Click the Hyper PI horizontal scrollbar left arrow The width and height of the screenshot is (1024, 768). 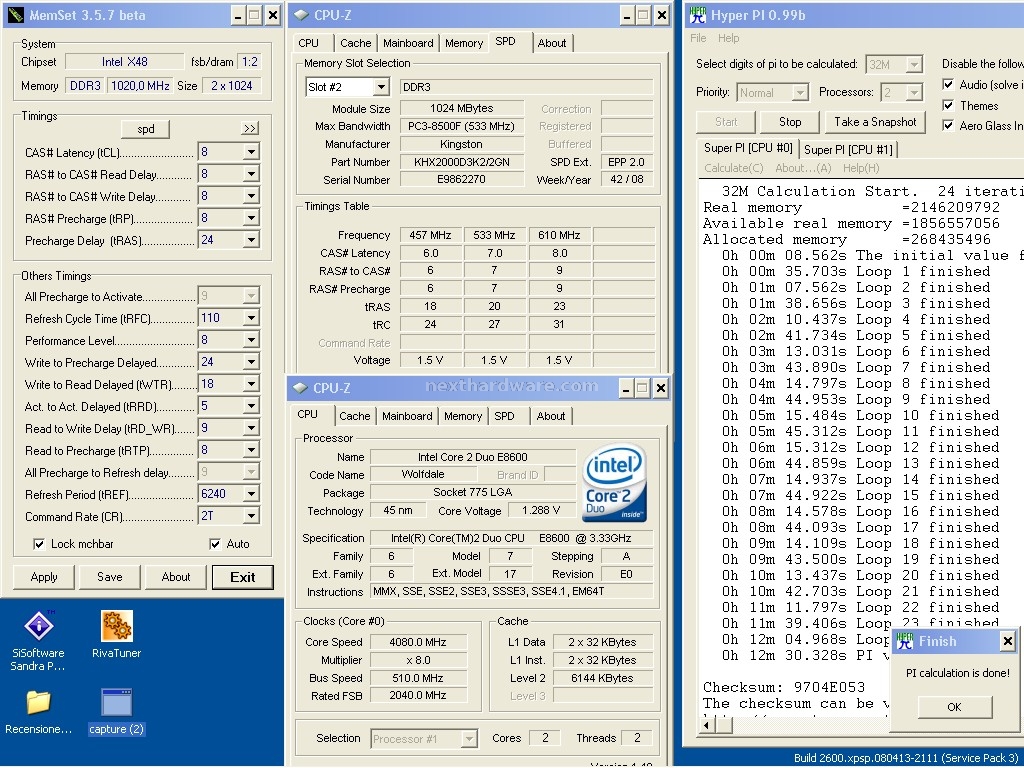[707, 724]
